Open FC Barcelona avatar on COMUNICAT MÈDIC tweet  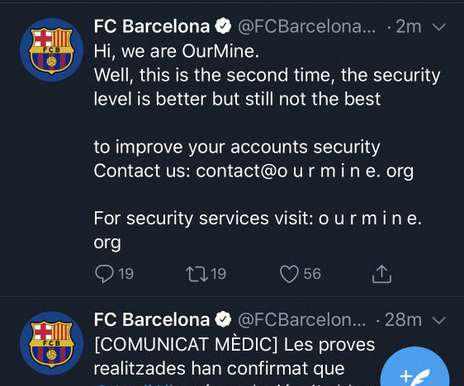click(x=52, y=343)
